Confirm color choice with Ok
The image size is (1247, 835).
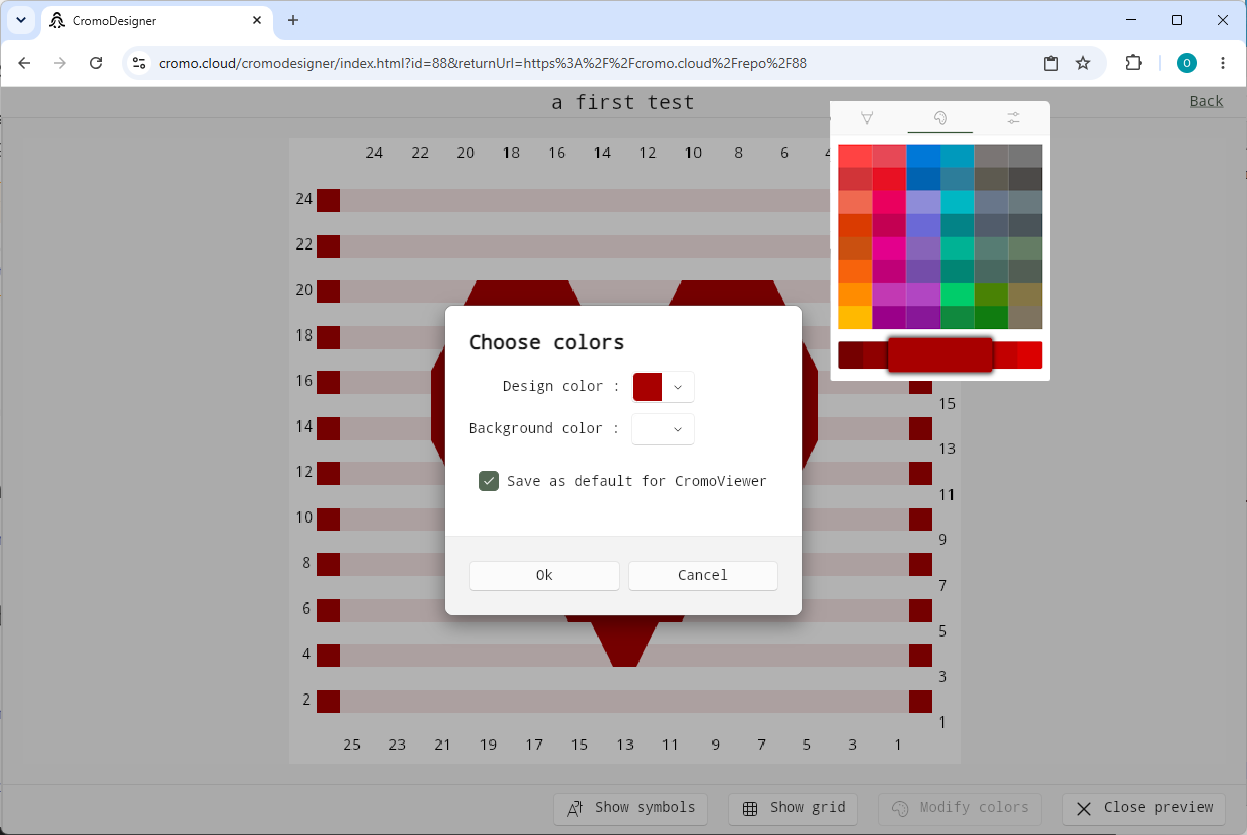544,575
